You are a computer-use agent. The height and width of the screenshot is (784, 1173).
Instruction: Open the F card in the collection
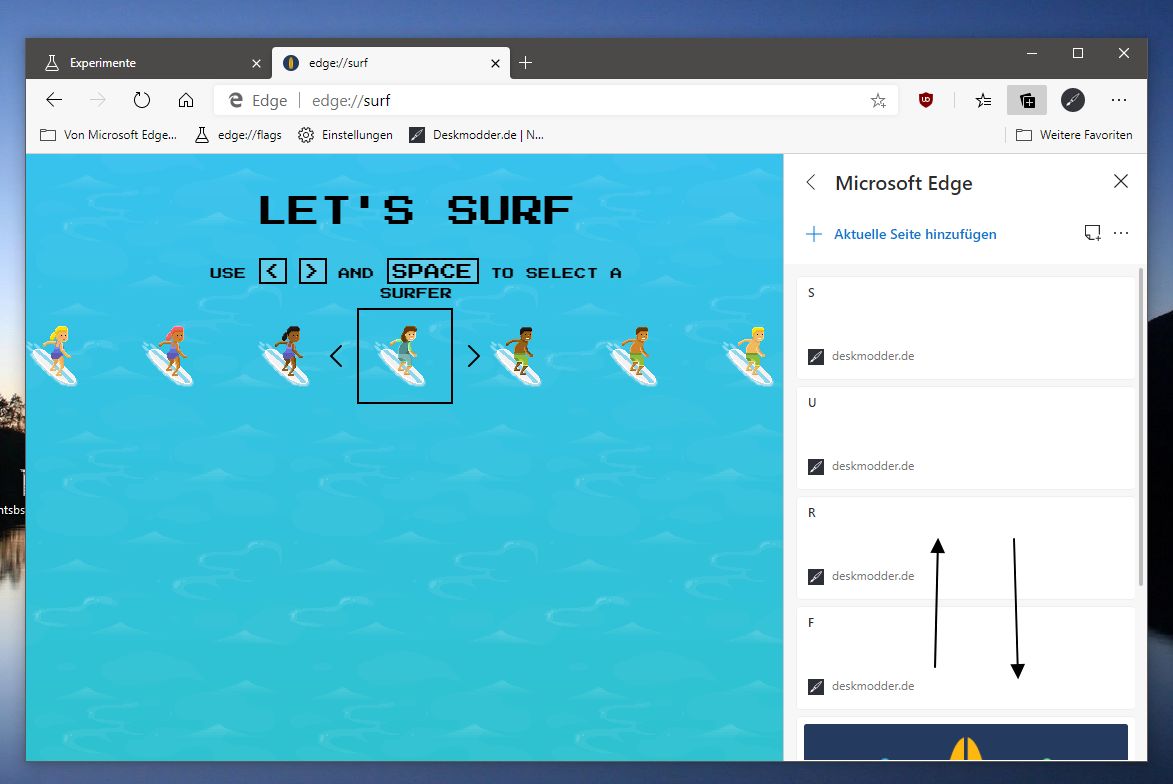pyautogui.click(x=966, y=658)
